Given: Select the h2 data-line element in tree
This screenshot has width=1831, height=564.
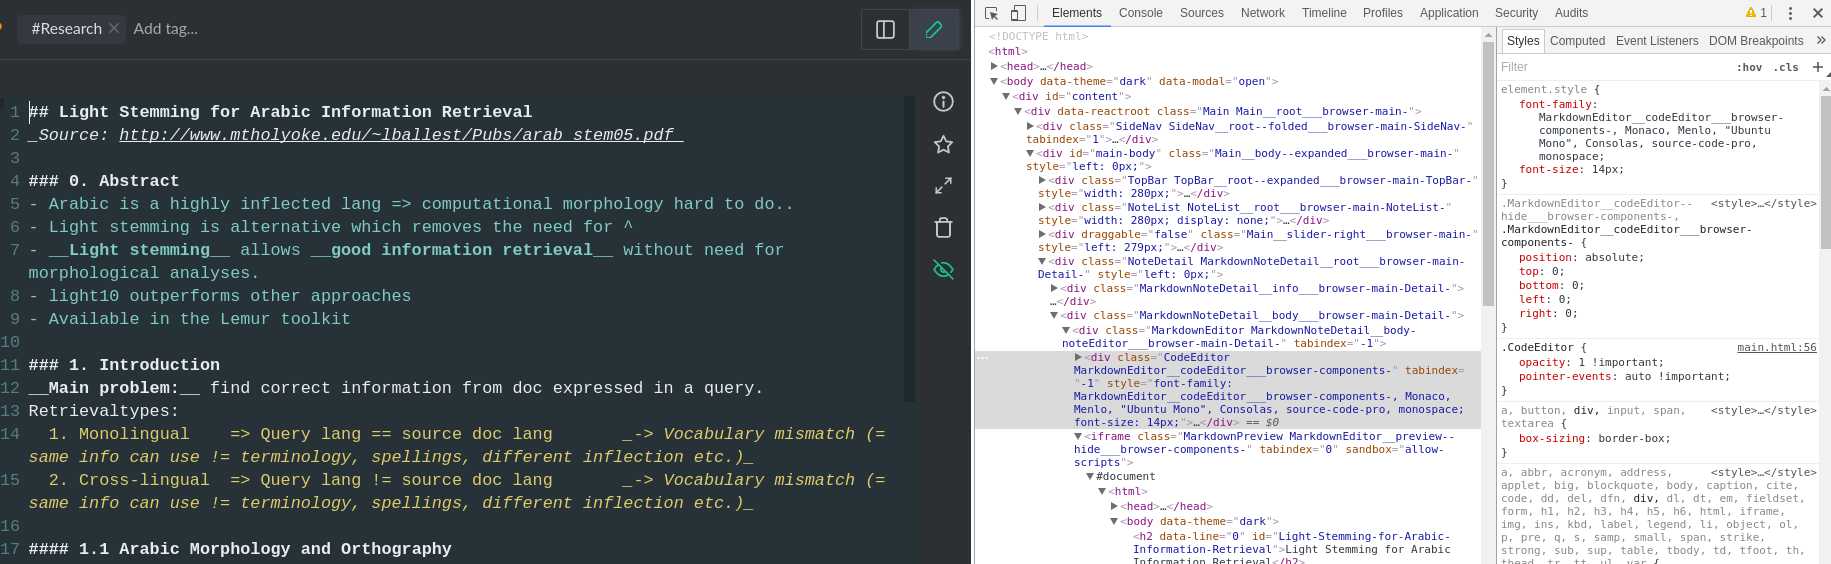Looking at the screenshot, I should coord(1291,549).
